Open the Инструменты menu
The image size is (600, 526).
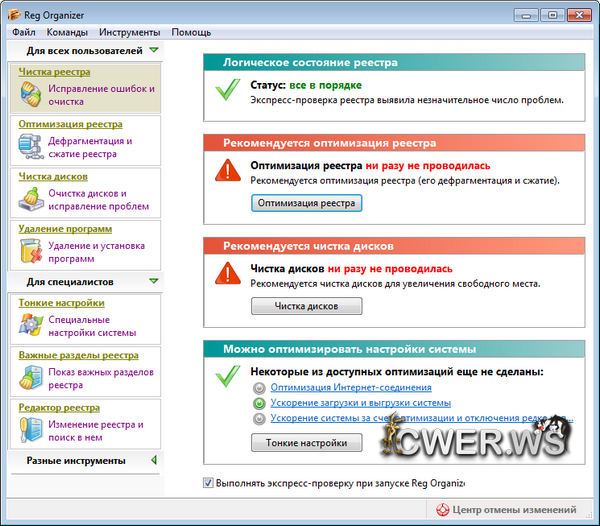[130, 32]
